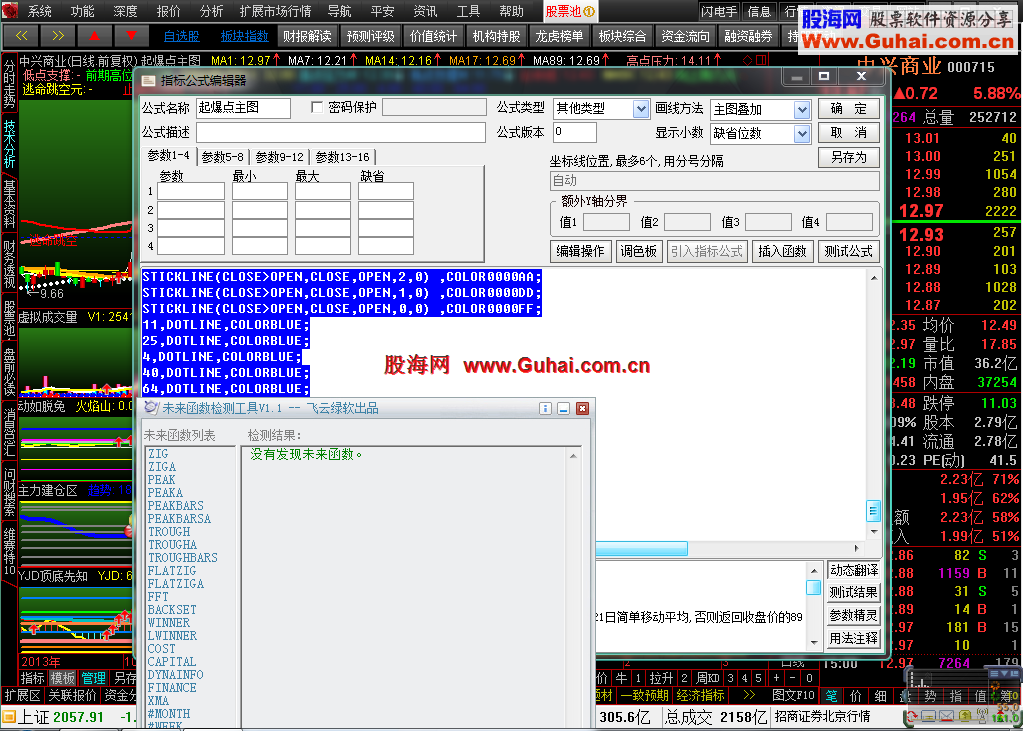Open the 分析 menu
Screen dimensions: 1023x731
pos(211,11)
